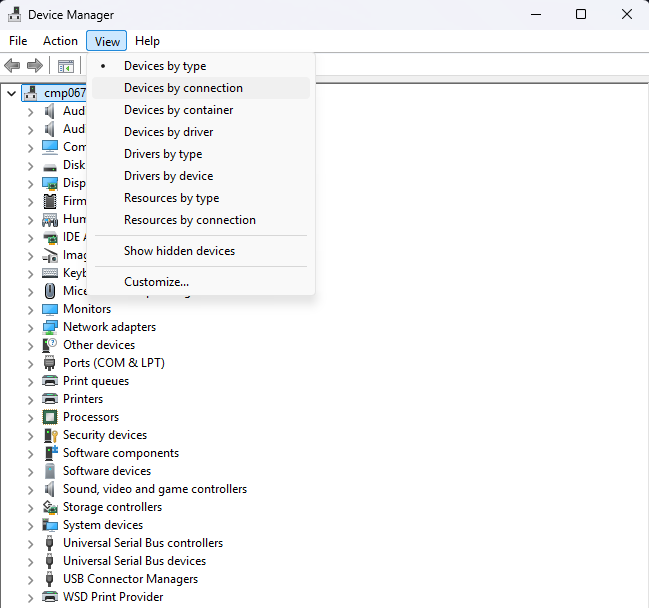
Task: Expand the Processors node
Action: (x=30, y=418)
